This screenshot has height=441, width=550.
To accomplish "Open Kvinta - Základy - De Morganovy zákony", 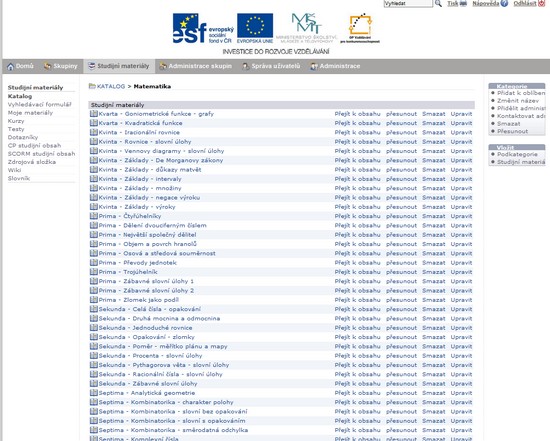I will pyautogui.click(x=161, y=160).
